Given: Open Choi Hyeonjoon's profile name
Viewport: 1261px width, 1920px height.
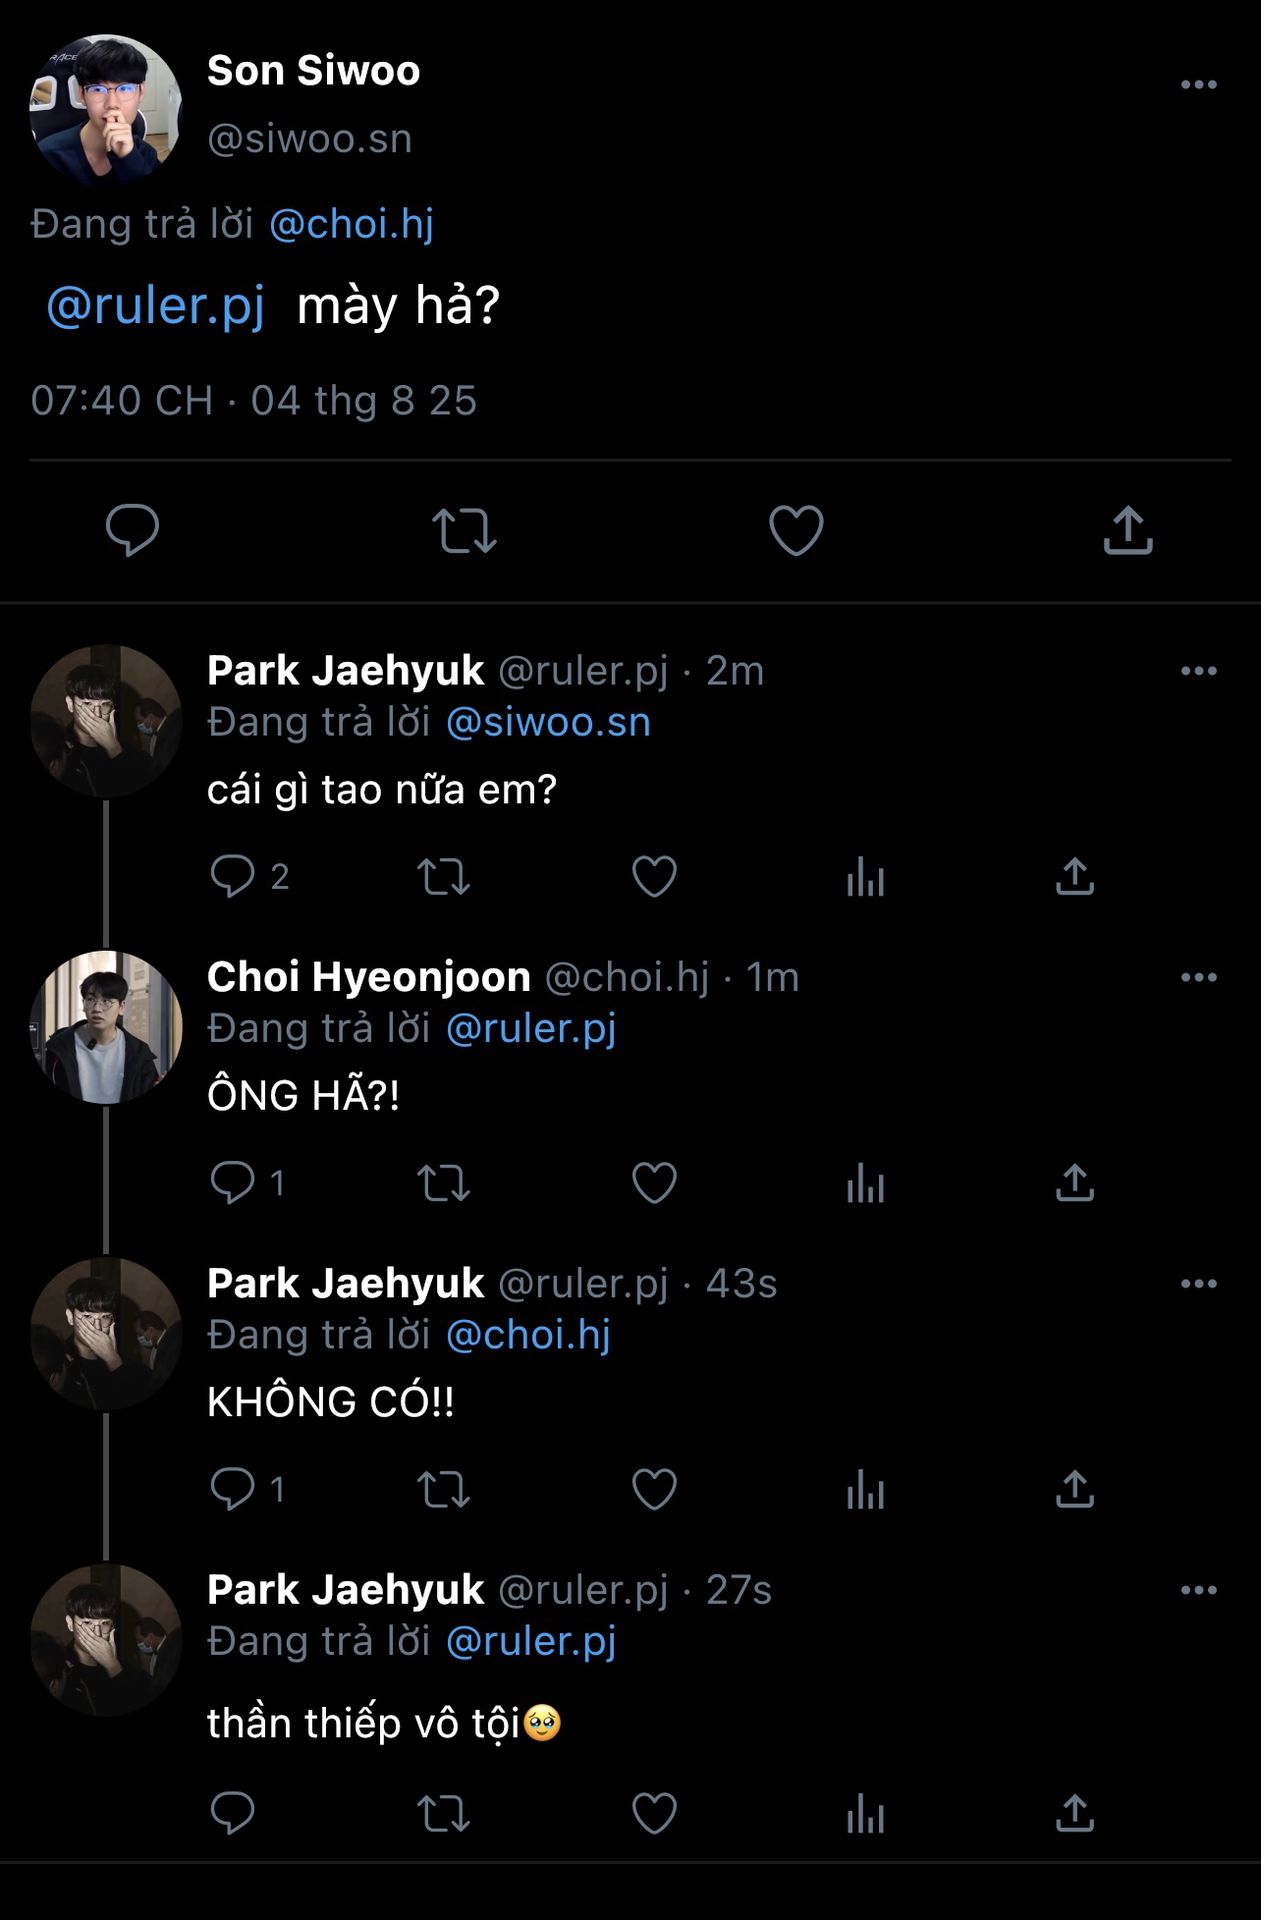Looking at the screenshot, I should point(368,977).
